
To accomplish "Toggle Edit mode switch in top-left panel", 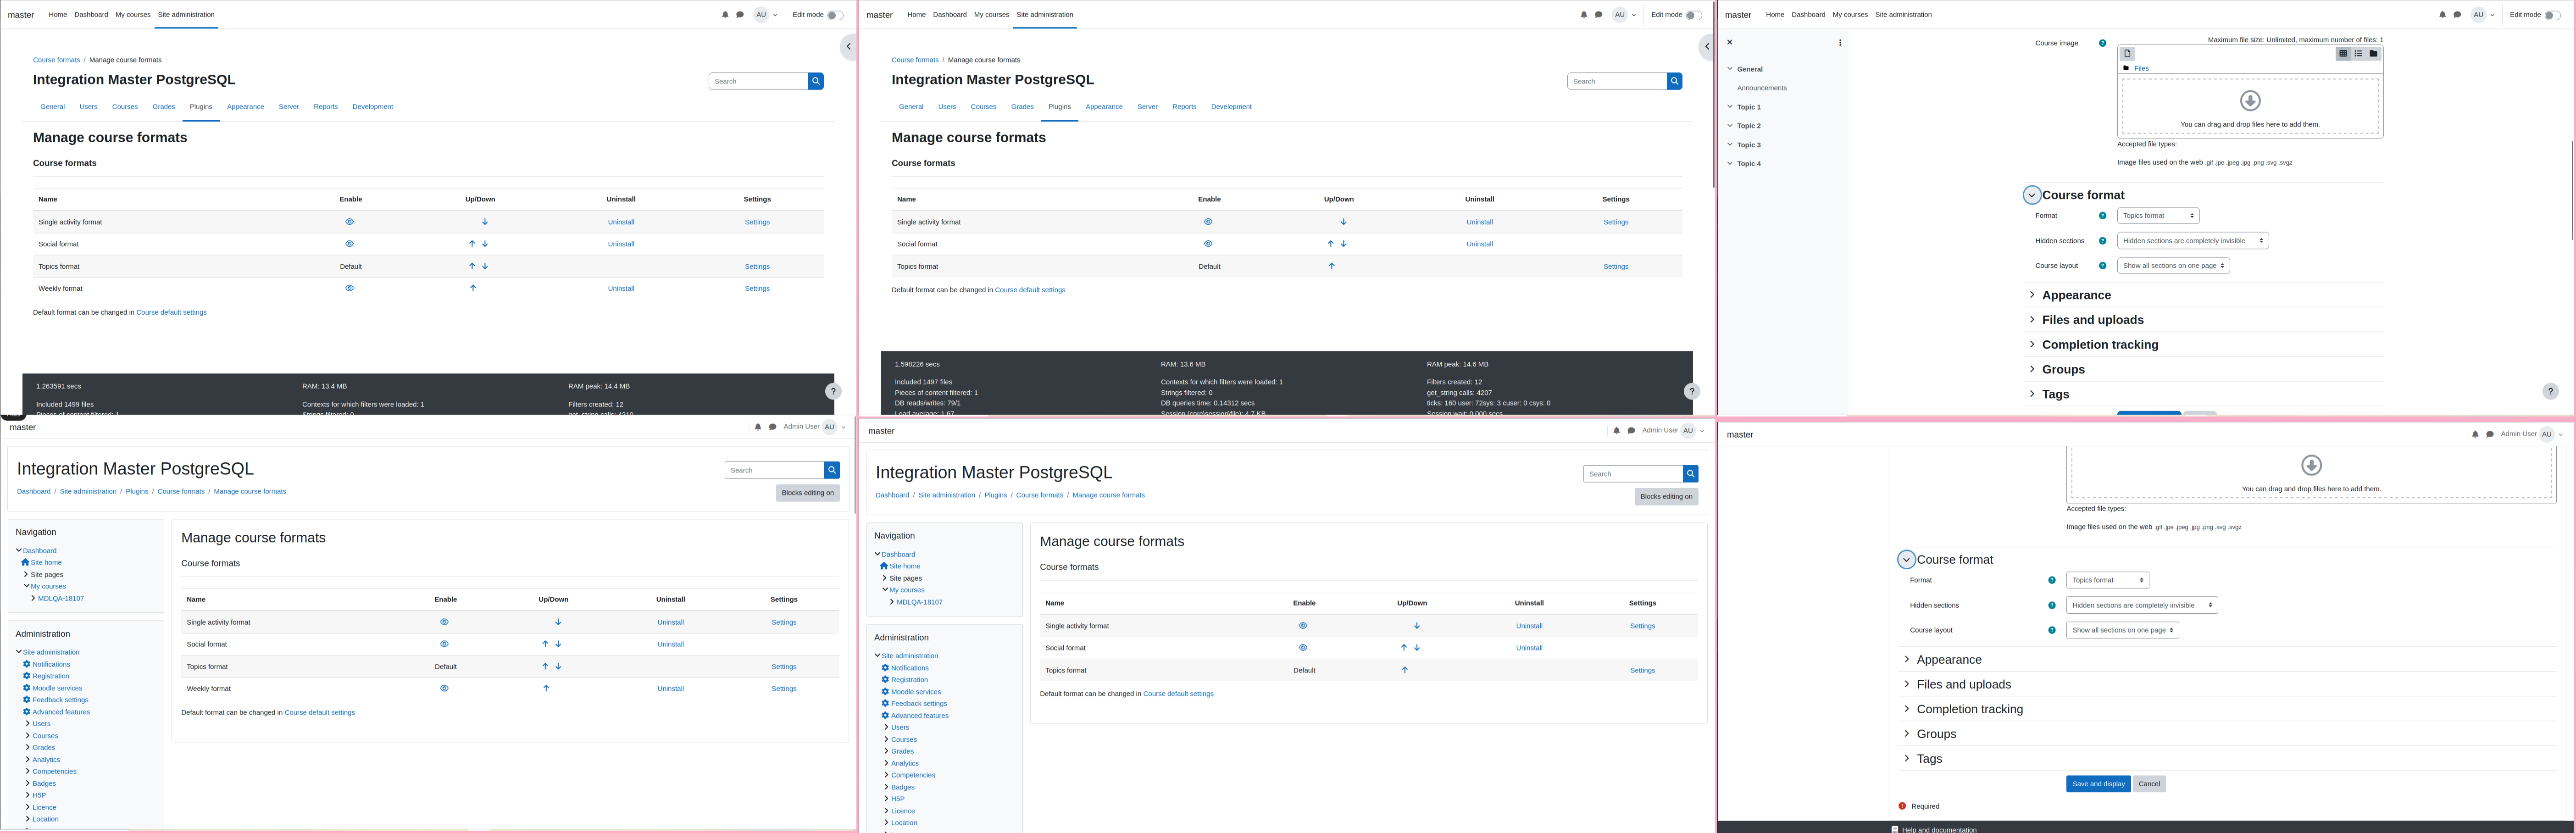I will (x=835, y=15).
